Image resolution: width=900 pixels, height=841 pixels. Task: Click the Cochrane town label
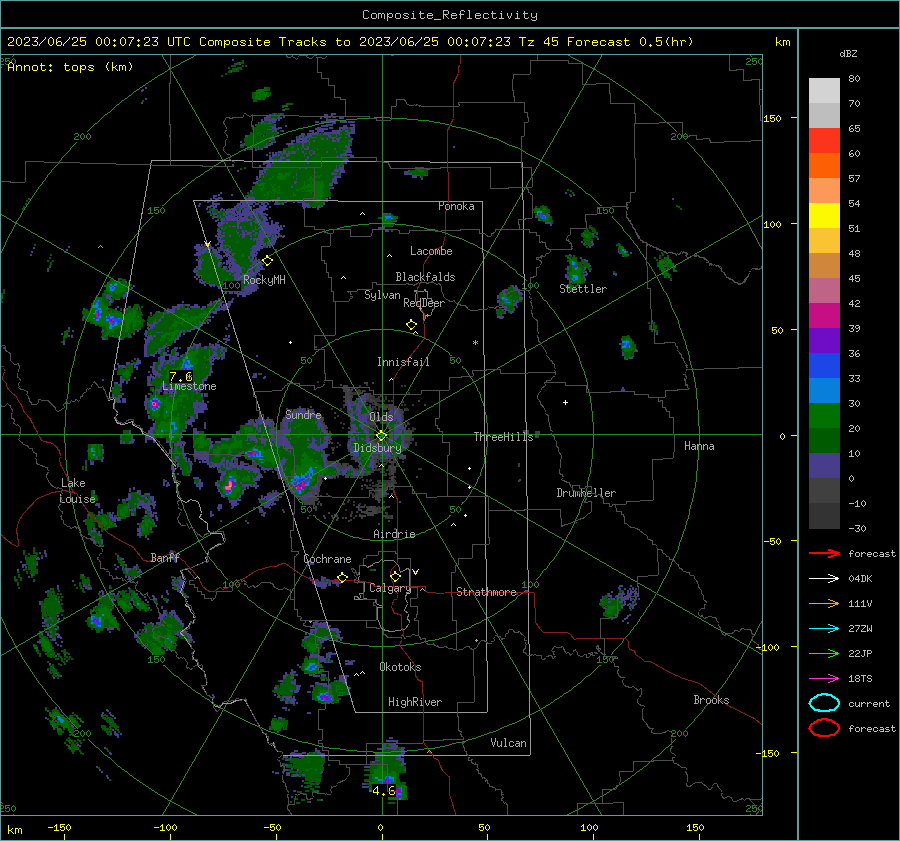[327, 559]
